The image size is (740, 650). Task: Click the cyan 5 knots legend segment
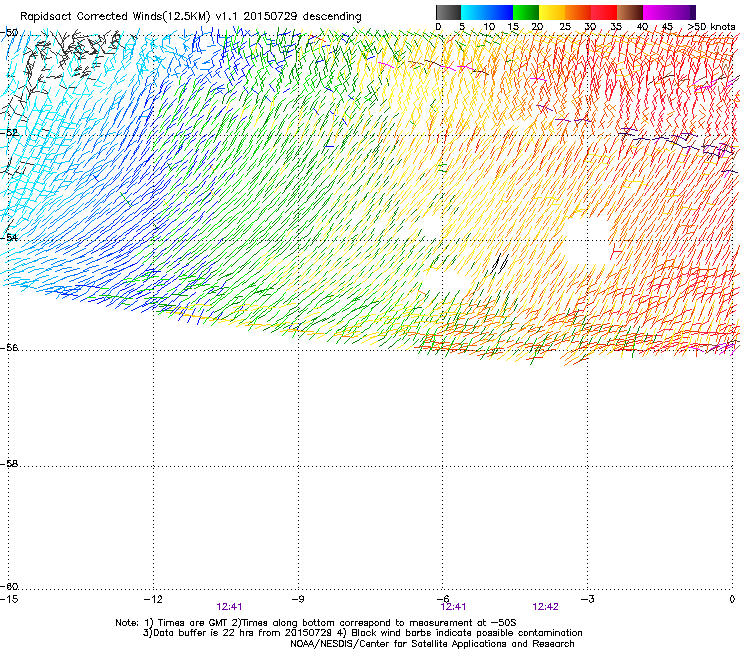point(473,12)
